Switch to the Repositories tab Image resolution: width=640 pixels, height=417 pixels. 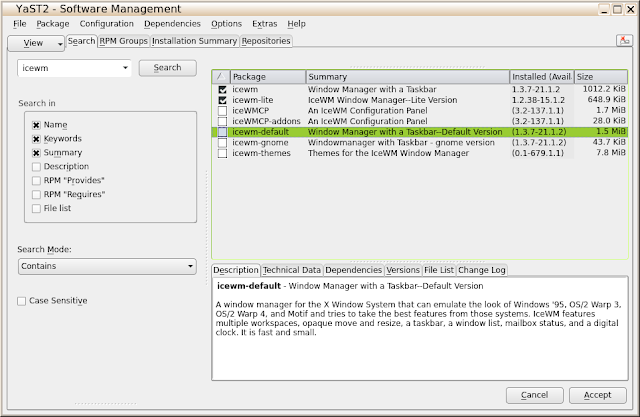(x=266, y=41)
